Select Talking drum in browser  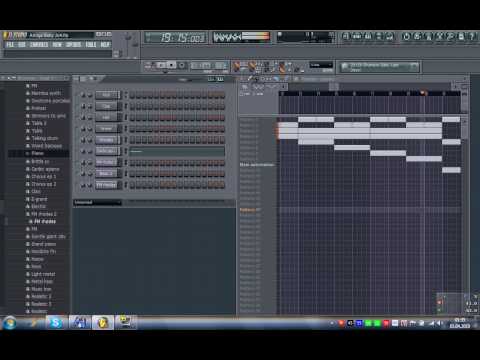point(45,138)
